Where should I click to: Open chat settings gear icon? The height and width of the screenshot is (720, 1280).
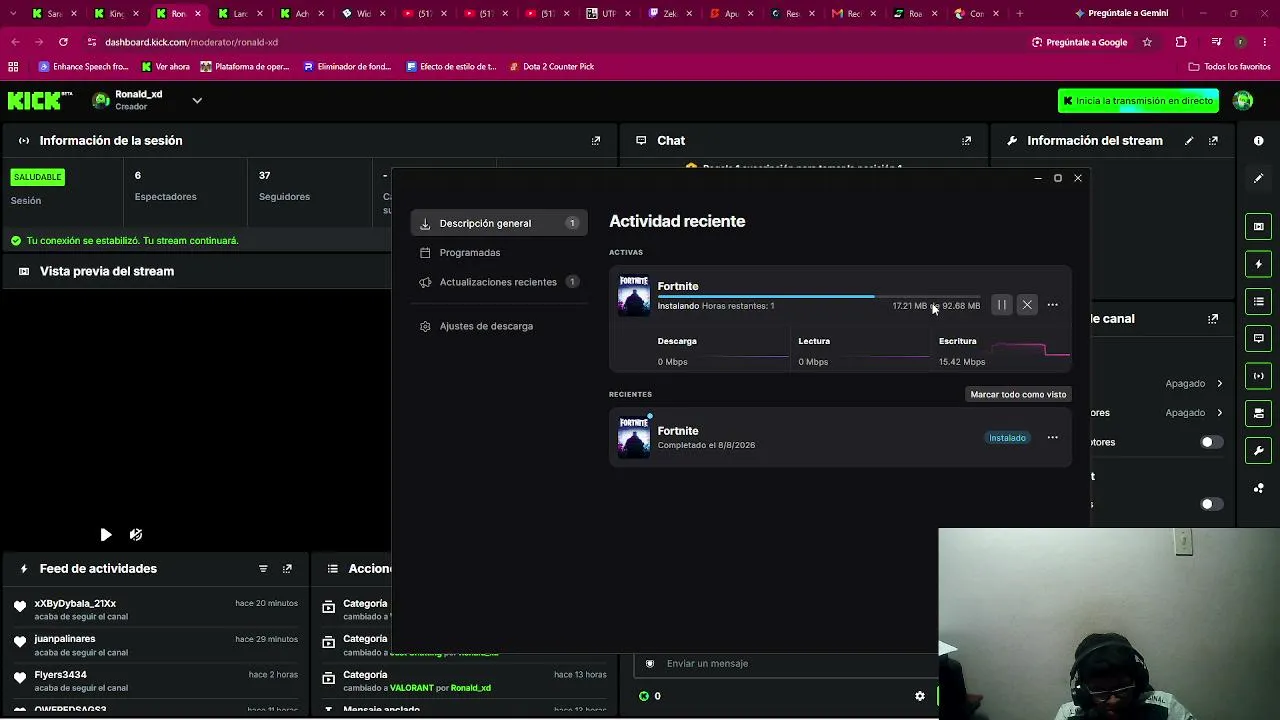(920, 696)
